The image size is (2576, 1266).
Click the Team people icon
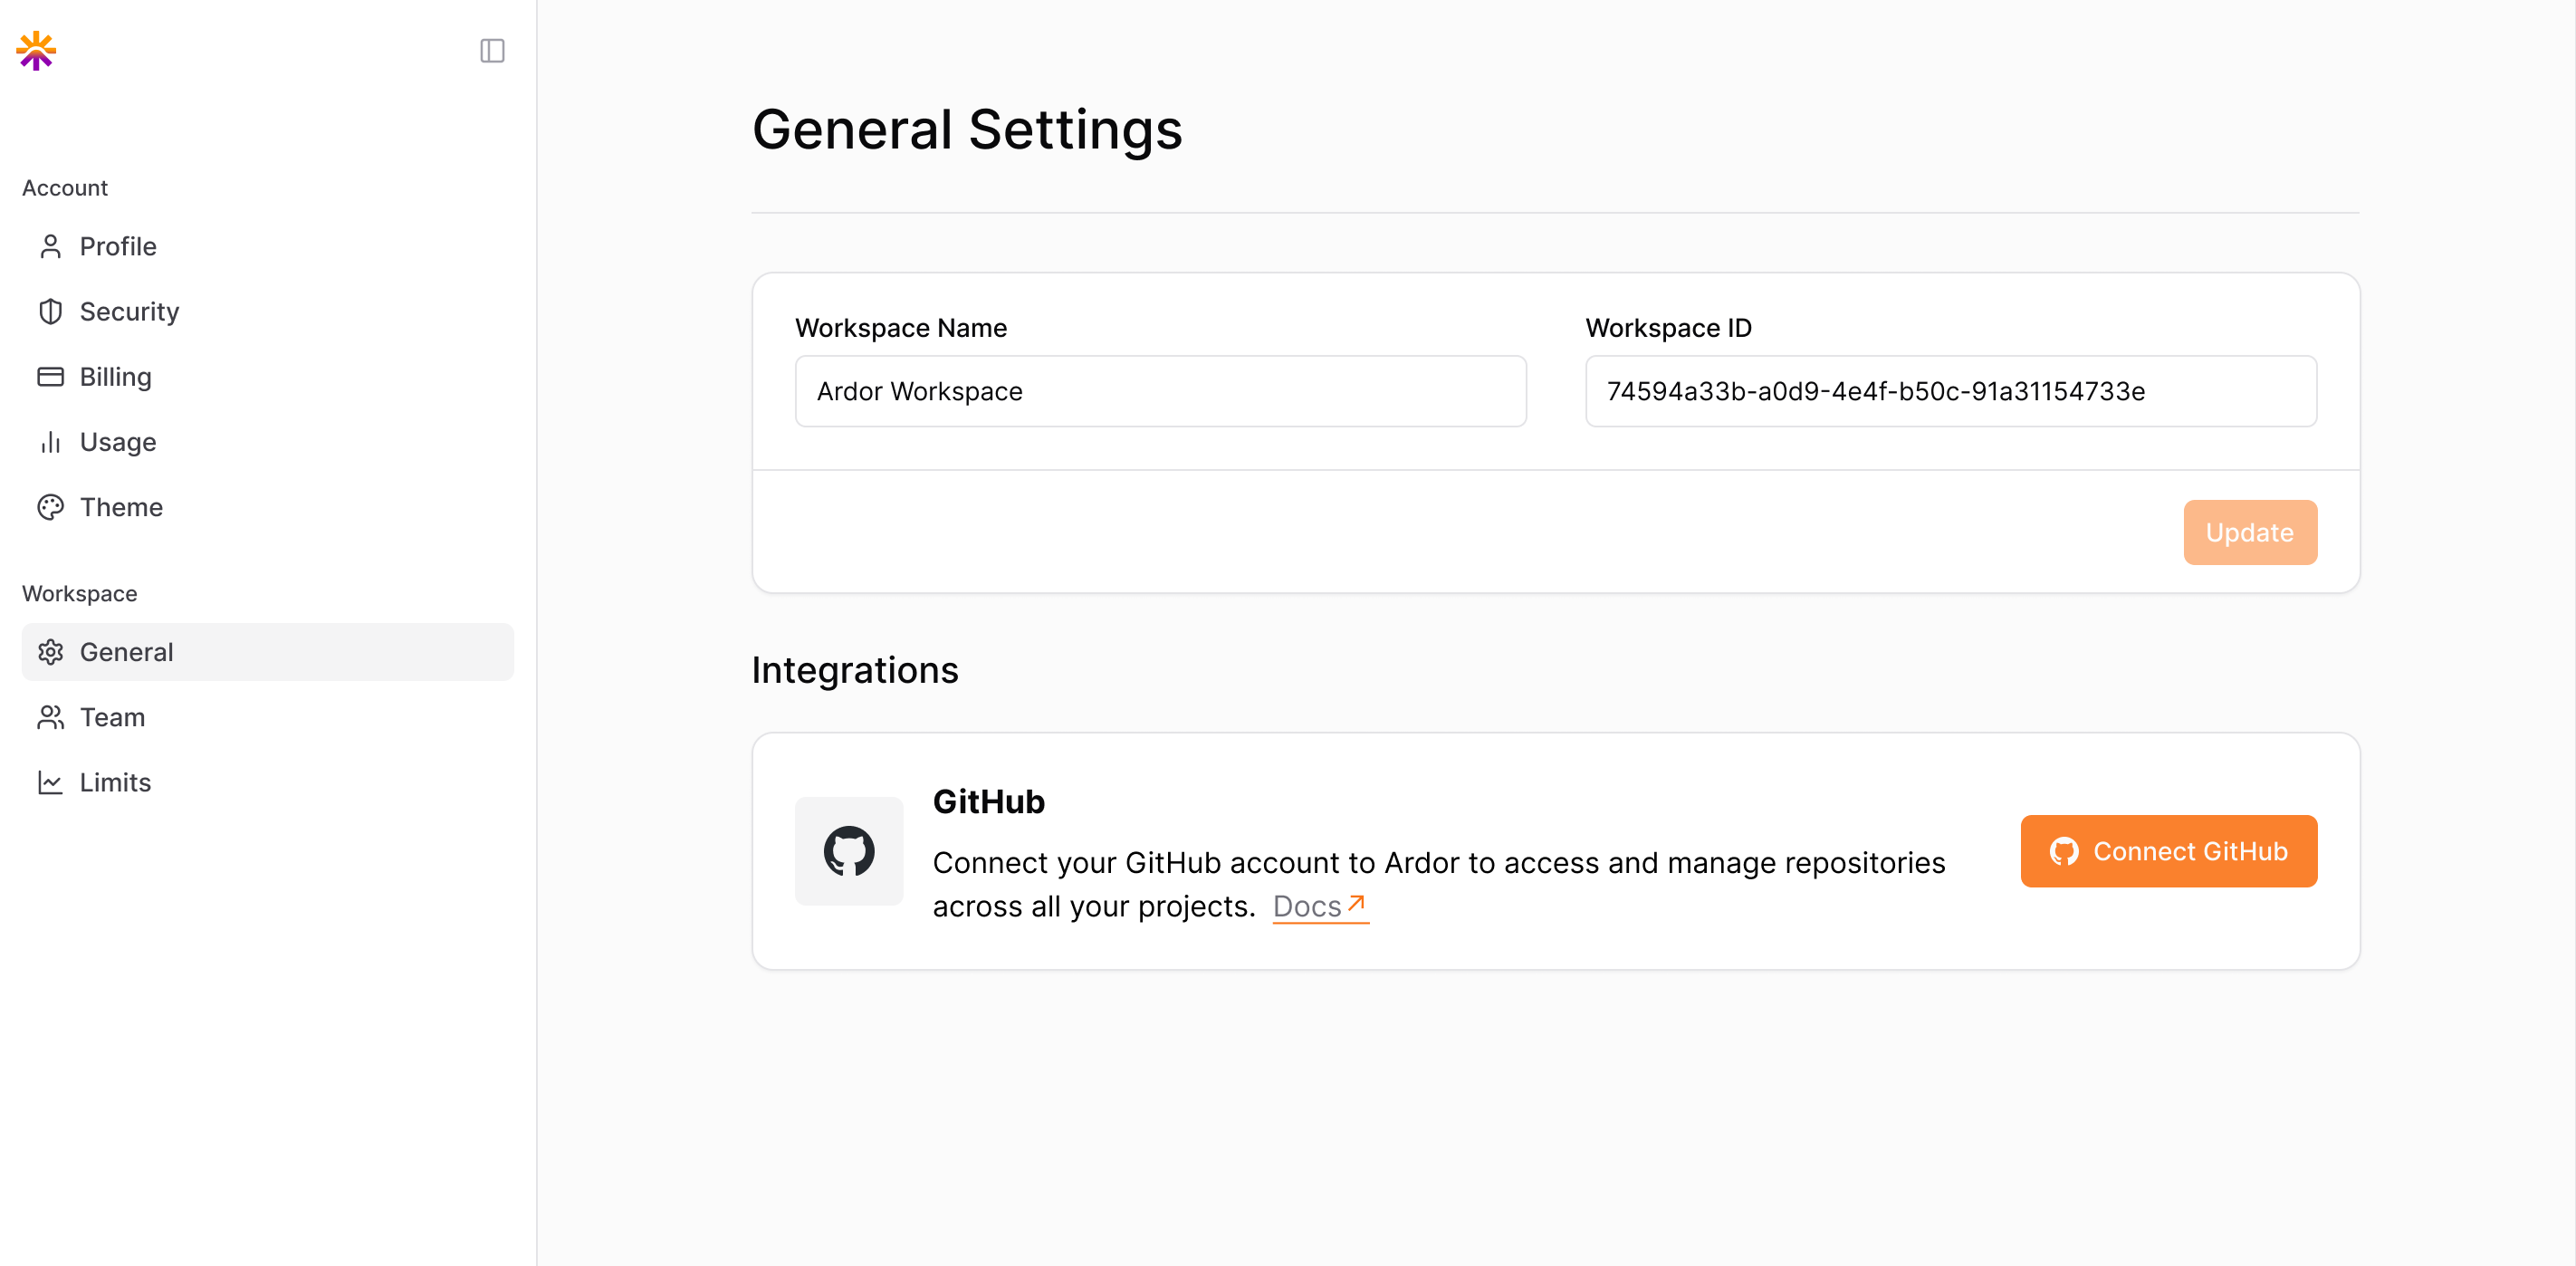(51, 717)
